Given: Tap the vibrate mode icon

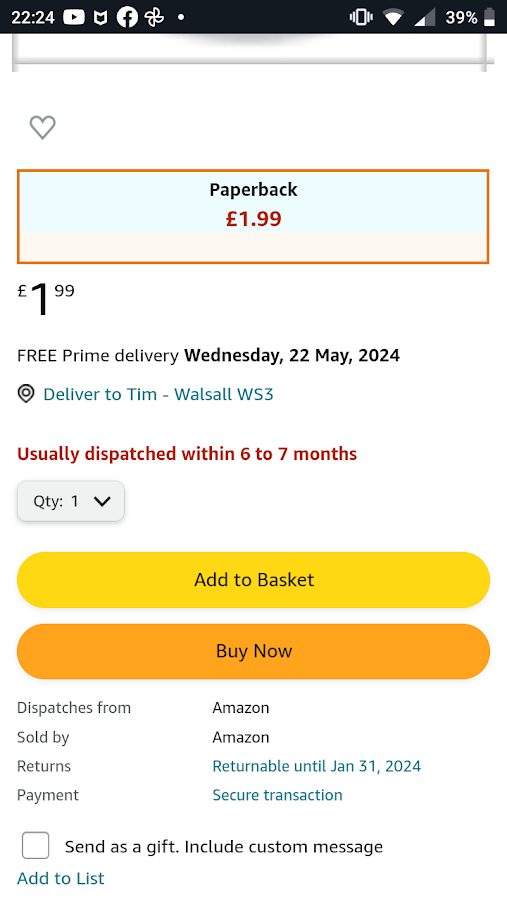Looking at the screenshot, I should point(361,18).
